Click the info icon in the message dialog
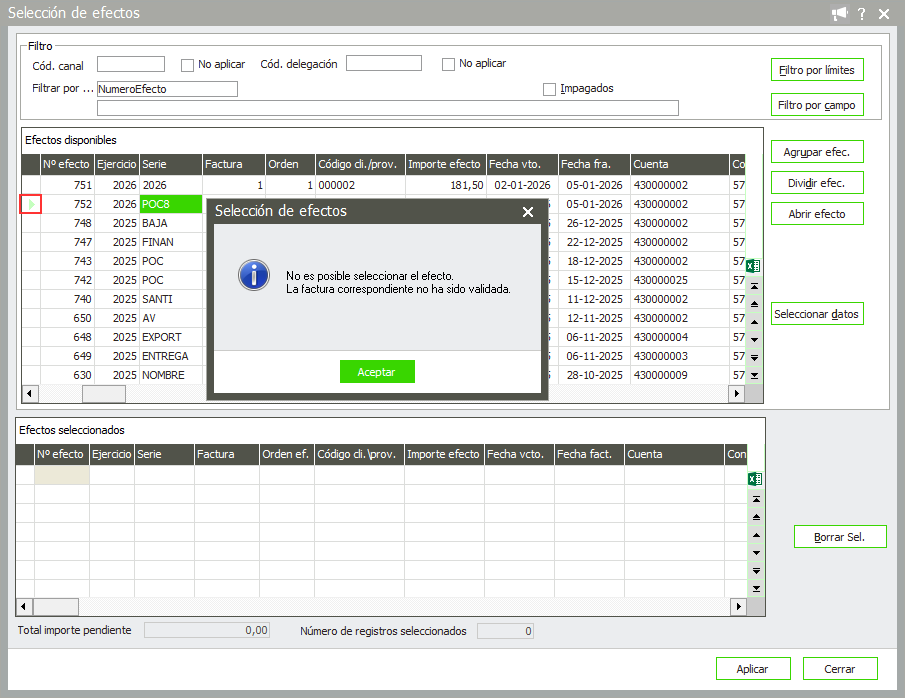Image resolution: width=905 pixels, height=698 pixels. click(x=254, y=275)
